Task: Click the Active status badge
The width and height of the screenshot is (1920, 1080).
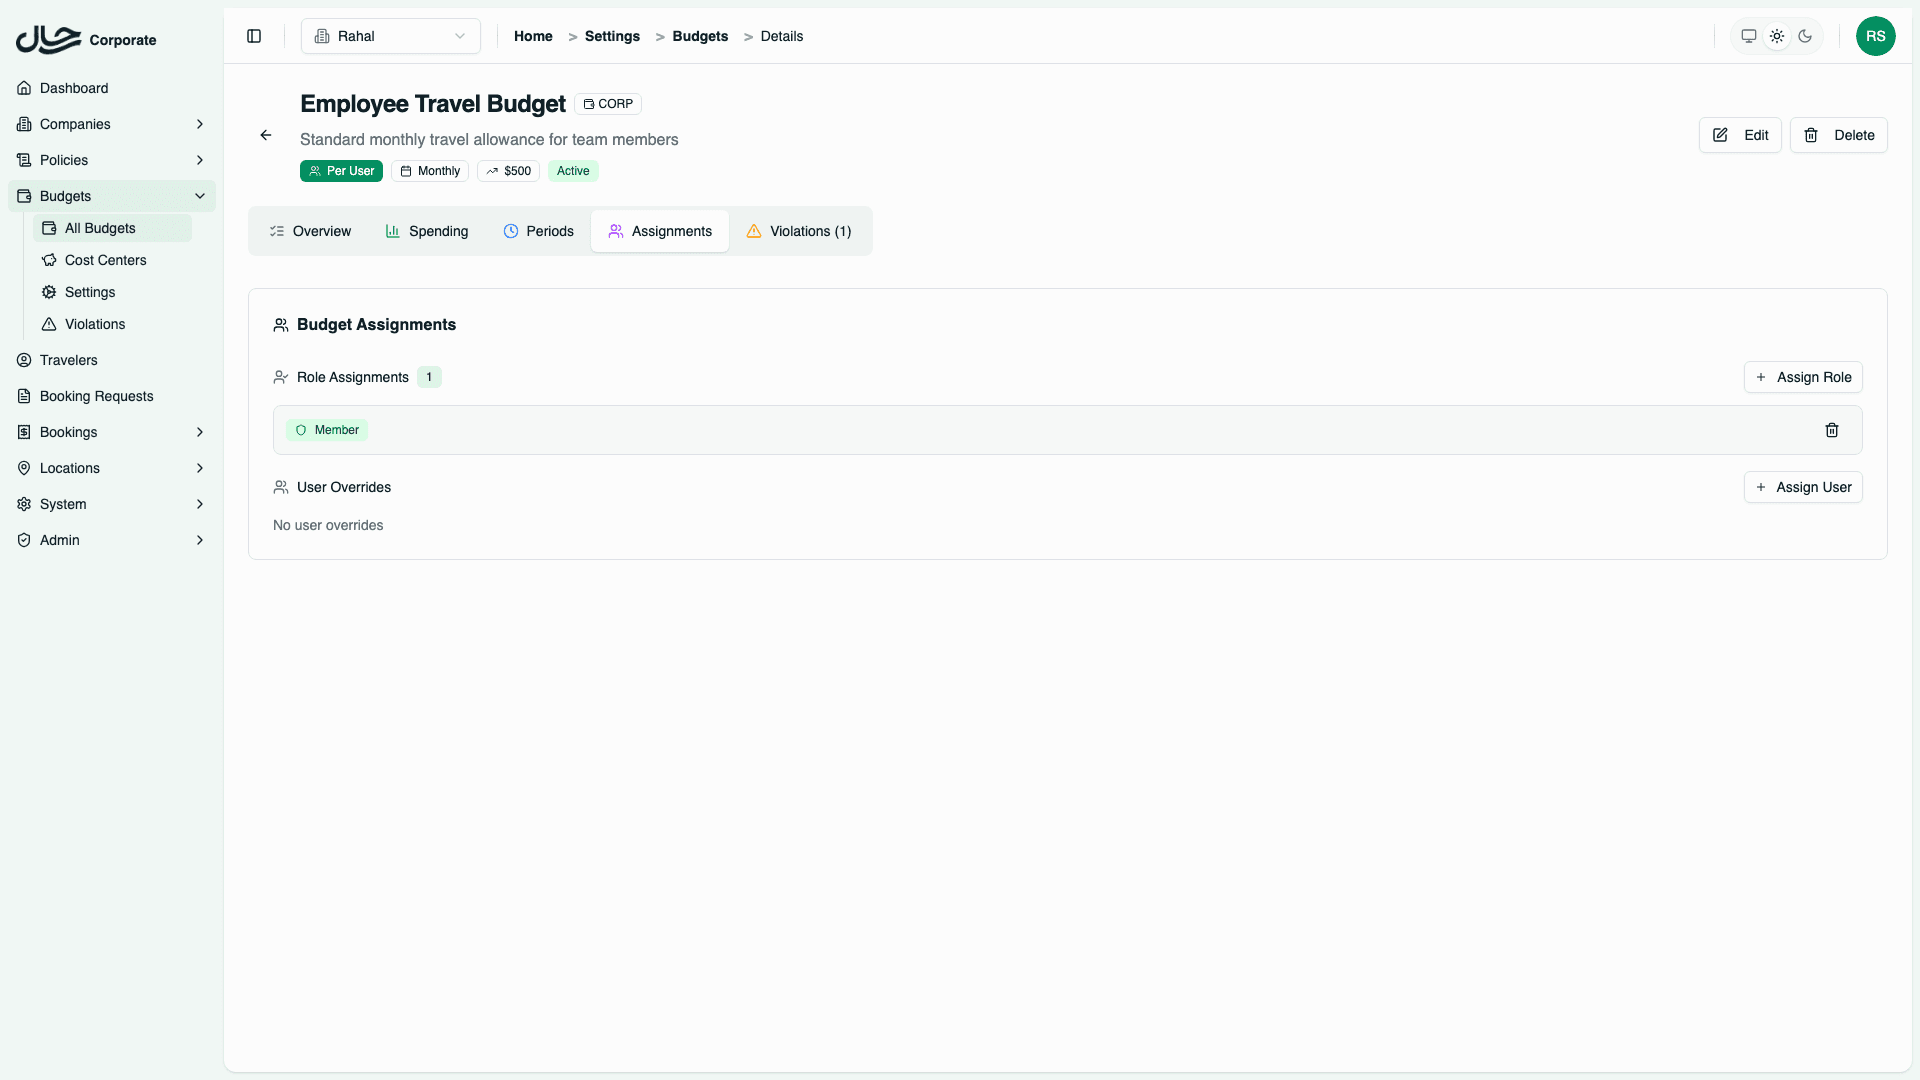Action: click(573, 170)
